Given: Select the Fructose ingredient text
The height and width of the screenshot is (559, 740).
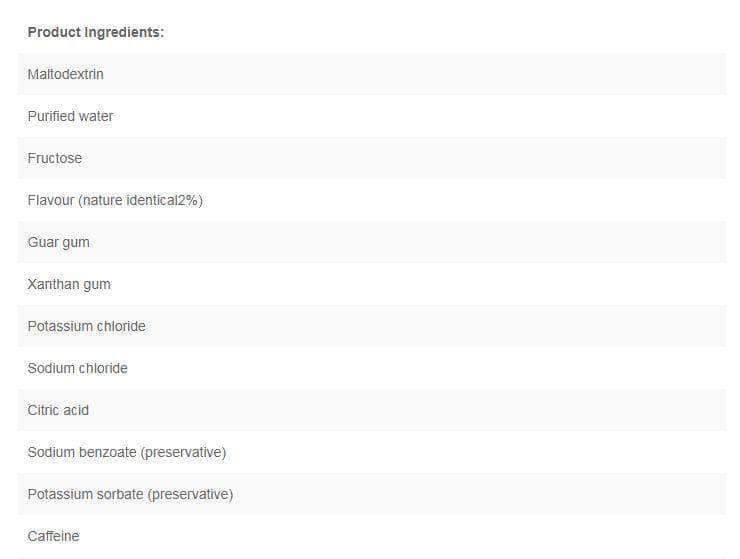Looking at the screenshot, I should tap(55, 158).
